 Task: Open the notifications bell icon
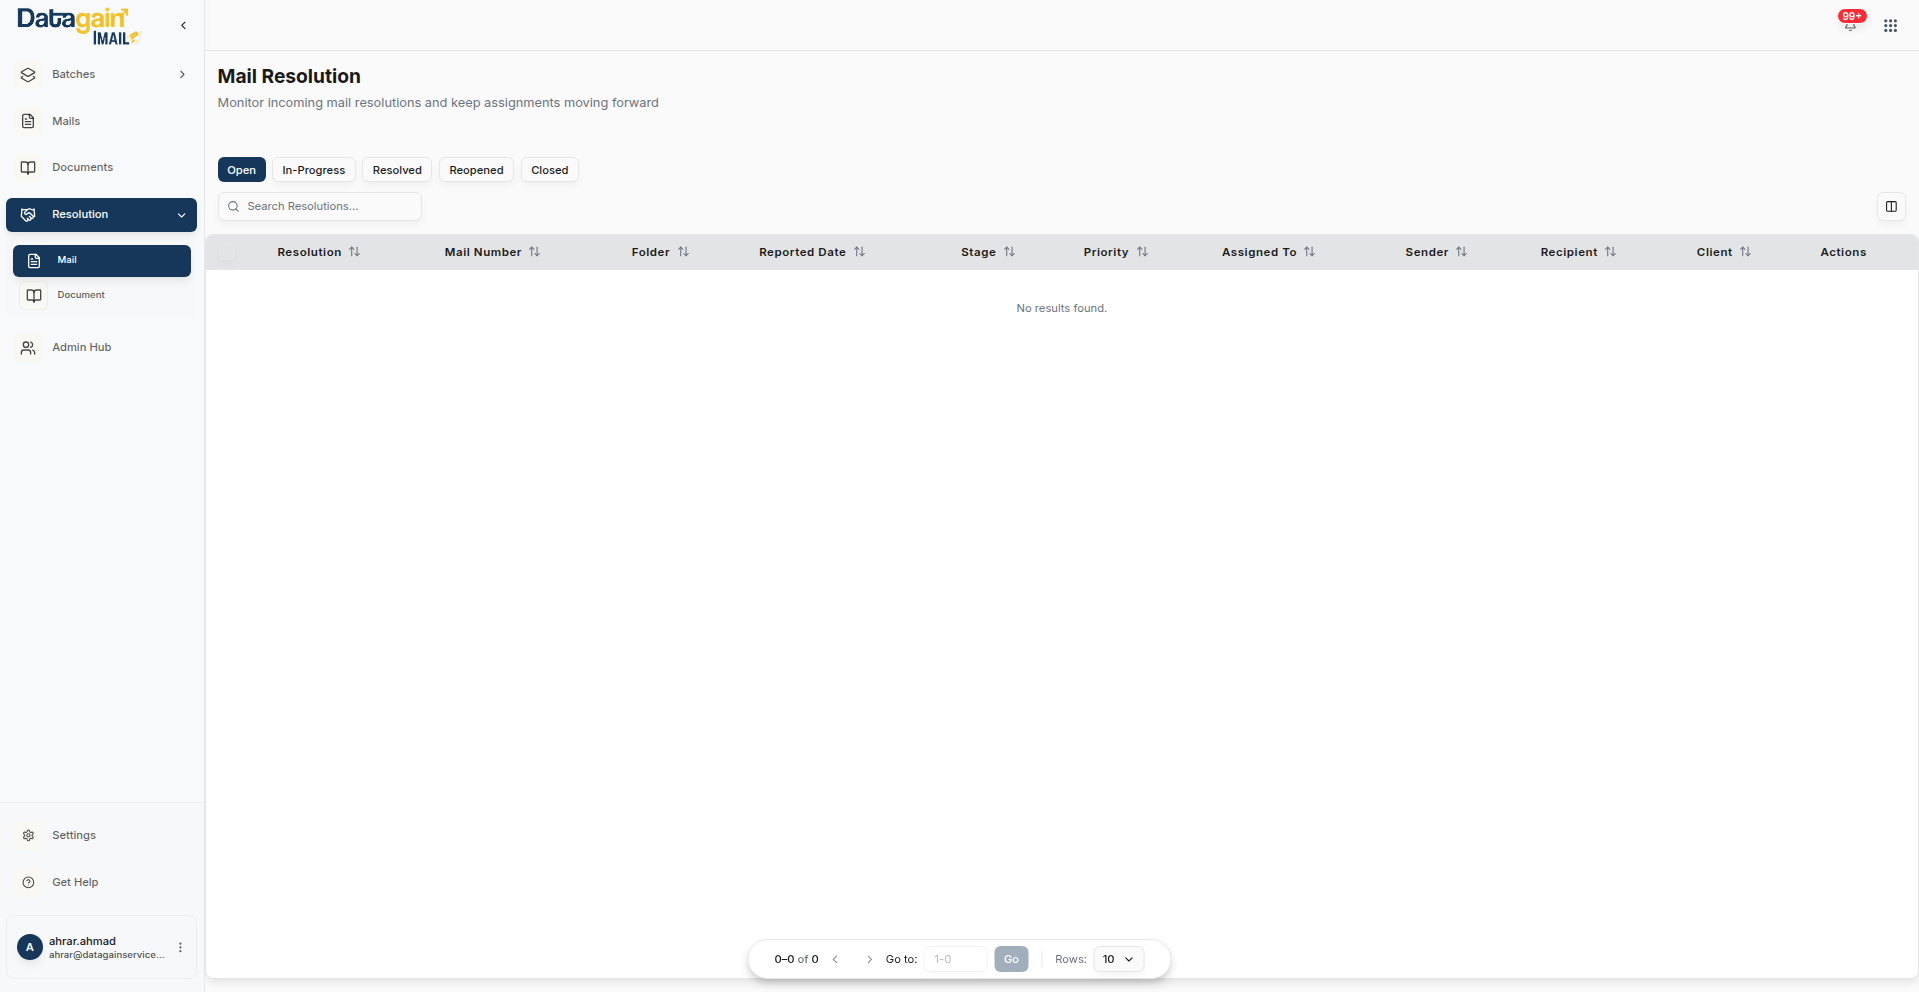1850,25
